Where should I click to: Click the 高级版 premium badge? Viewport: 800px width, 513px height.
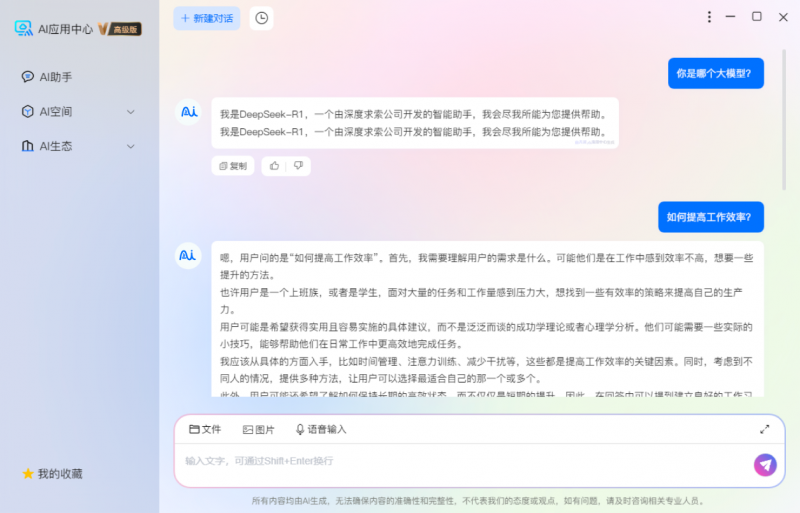pos(120,29)
